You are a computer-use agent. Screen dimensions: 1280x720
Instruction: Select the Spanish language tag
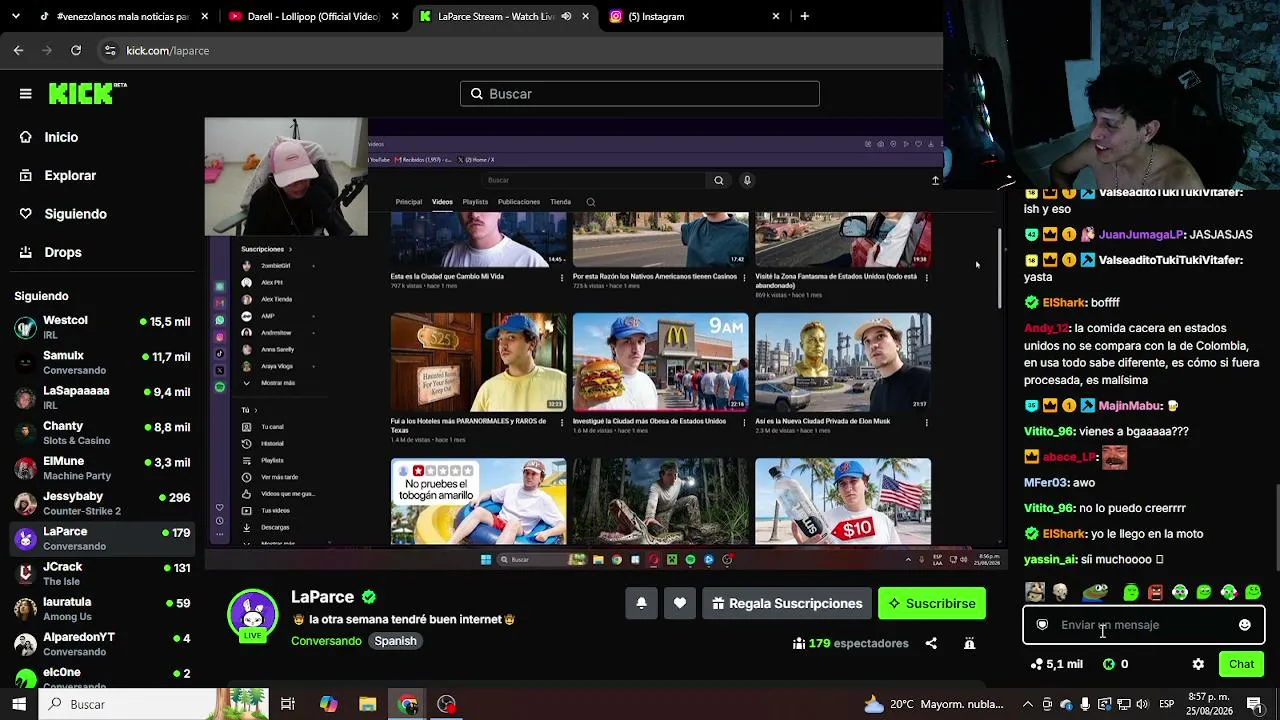[x=395, y=641]
